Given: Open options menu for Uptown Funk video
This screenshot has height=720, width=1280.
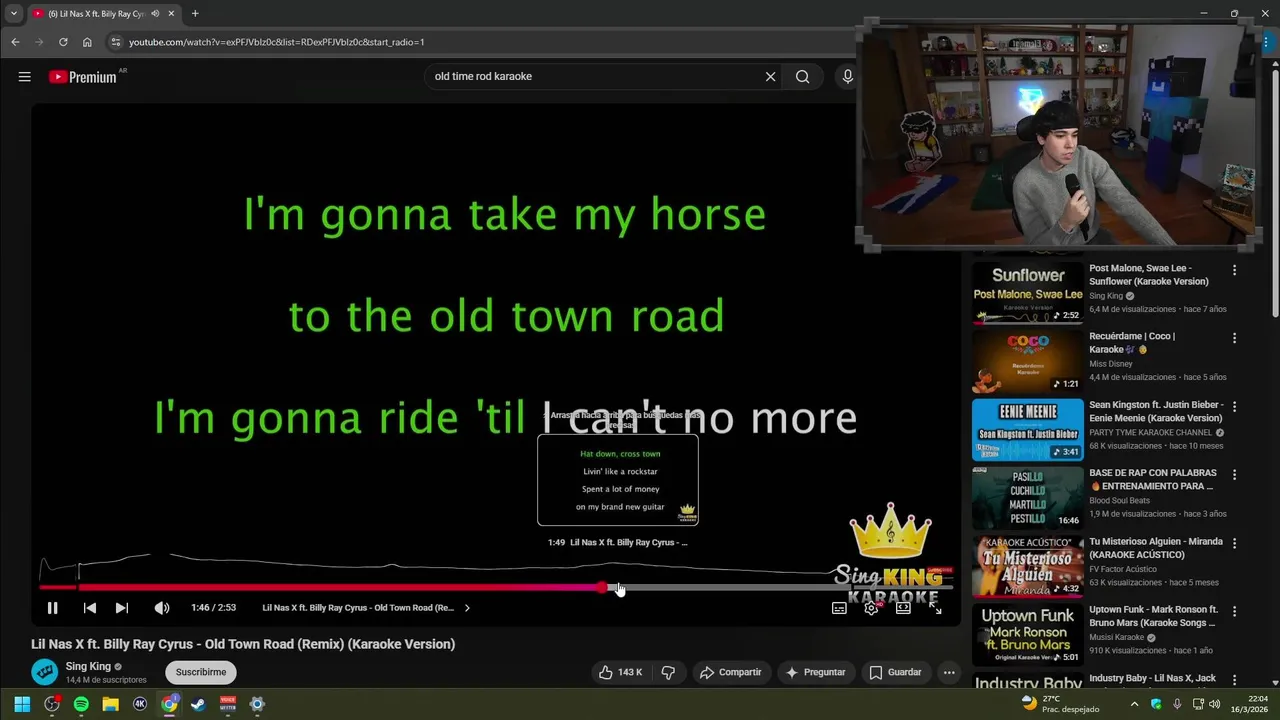Looking at the screenshot, I should click(x=1234, y=611).
